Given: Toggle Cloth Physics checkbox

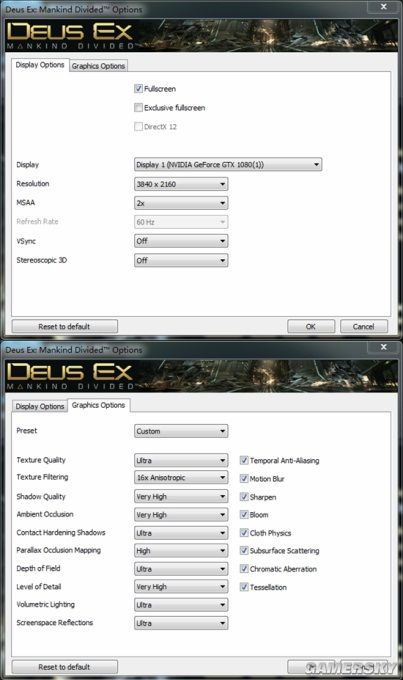Looking at the screenshot, I should 244,533.
